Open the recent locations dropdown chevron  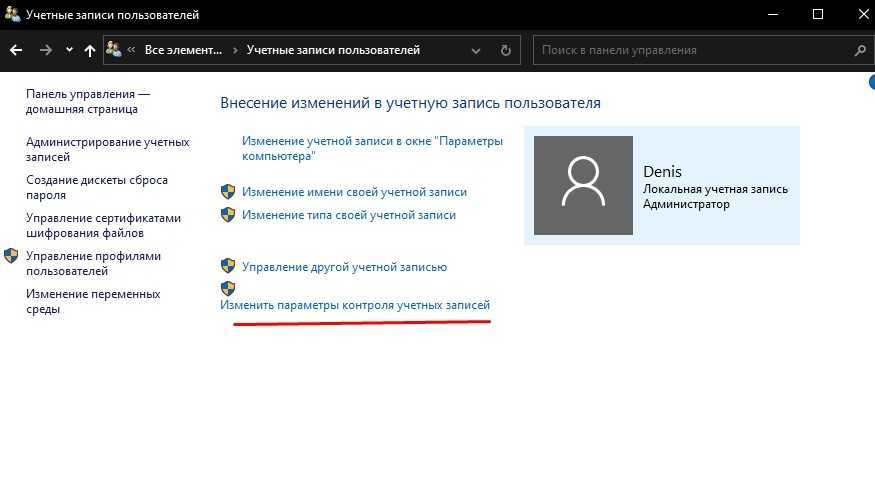pyautogui.click(x=69, y=50)
